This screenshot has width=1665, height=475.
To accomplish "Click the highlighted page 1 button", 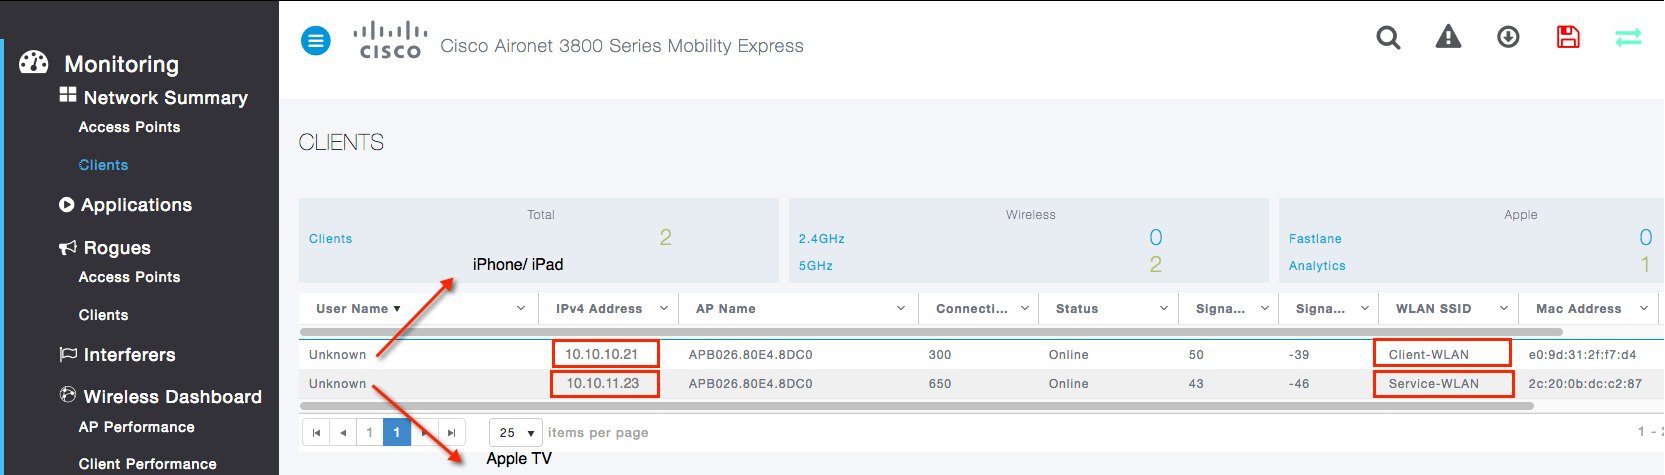I will [397, 433].
